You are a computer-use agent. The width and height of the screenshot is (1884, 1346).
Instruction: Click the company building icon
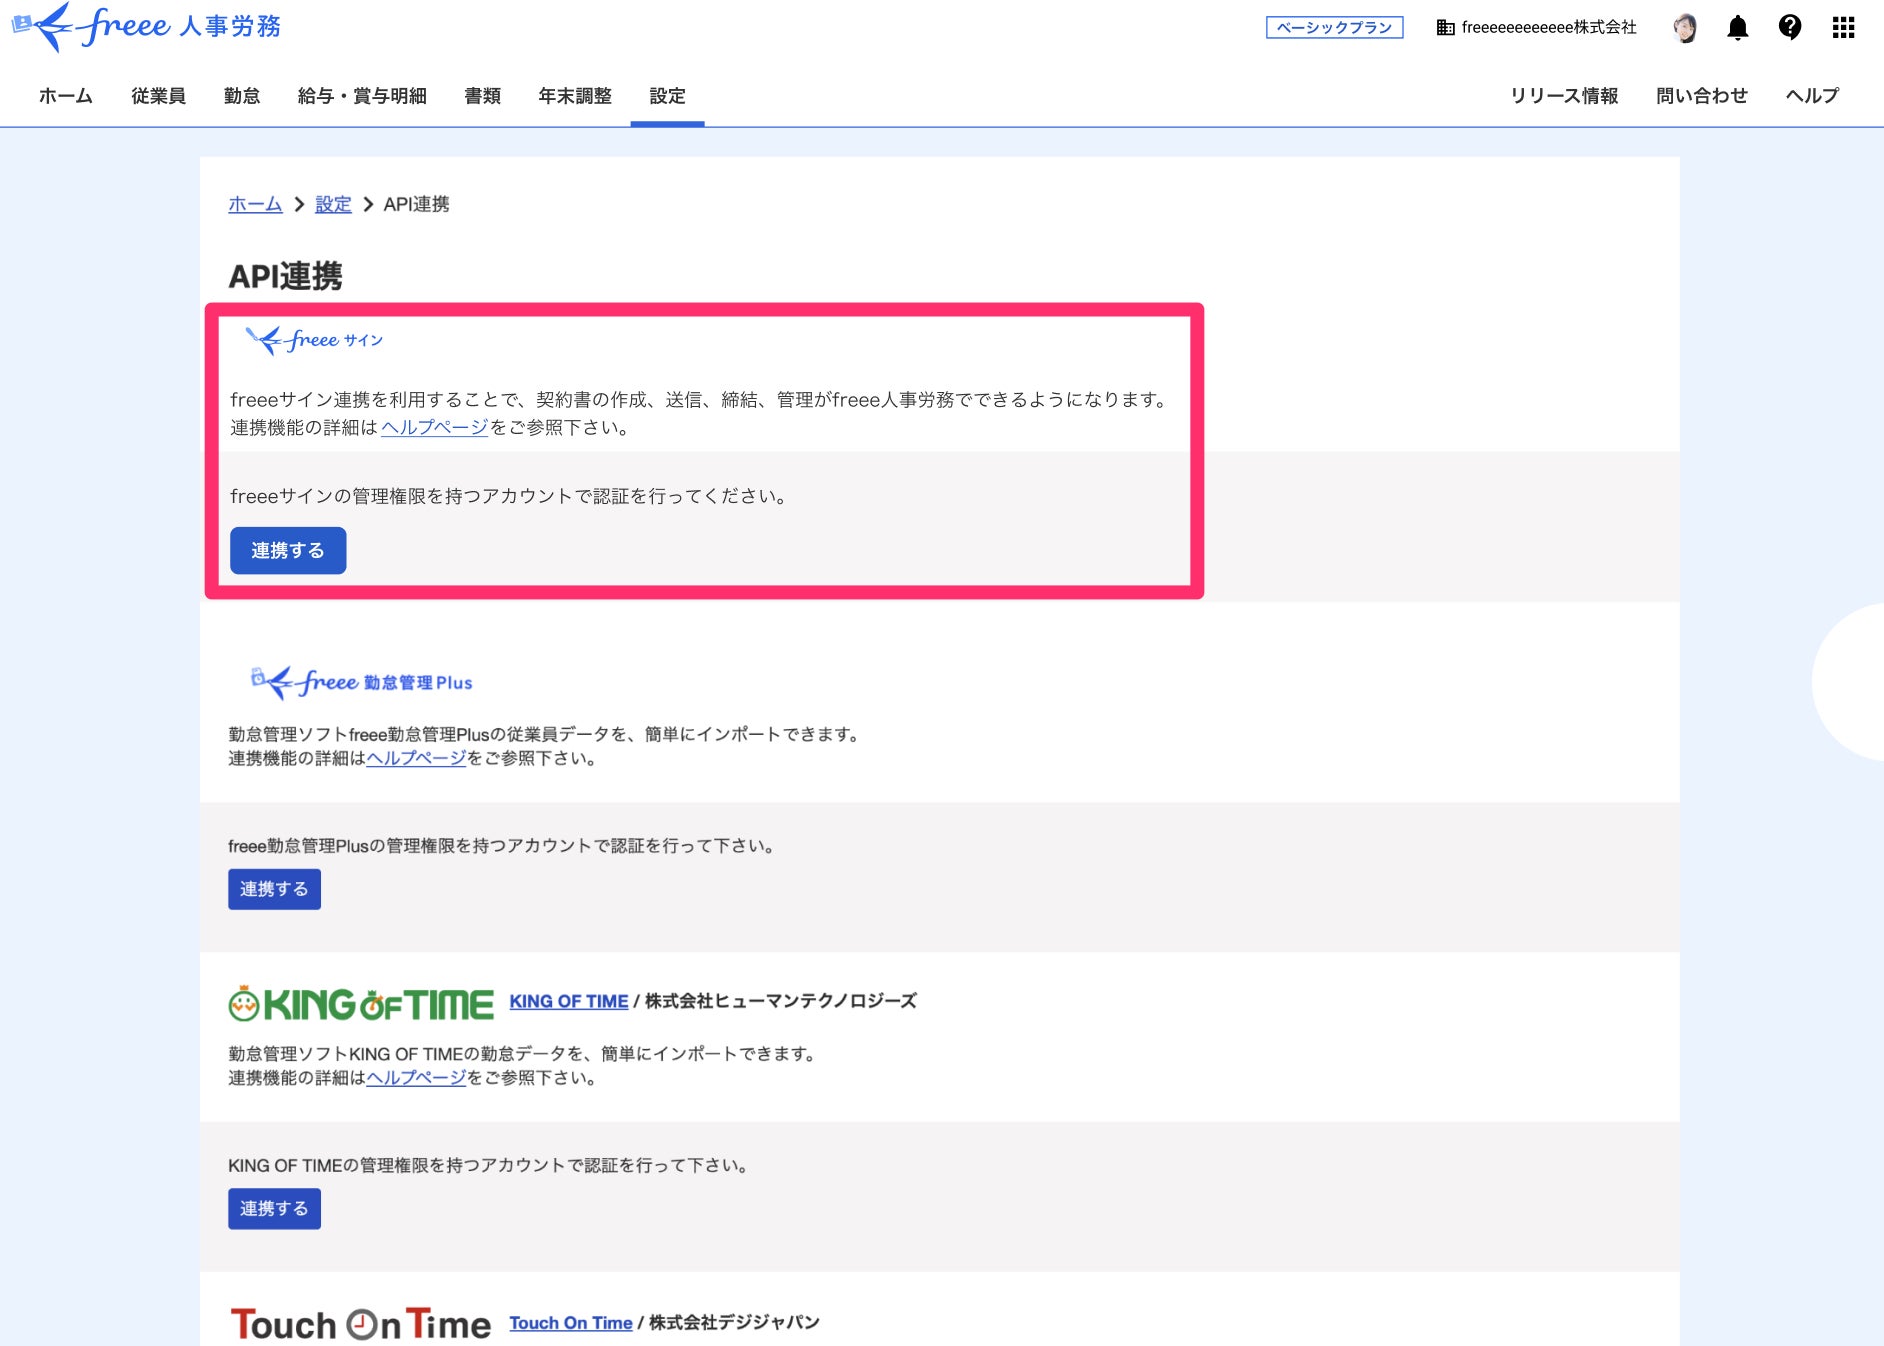1445,28
